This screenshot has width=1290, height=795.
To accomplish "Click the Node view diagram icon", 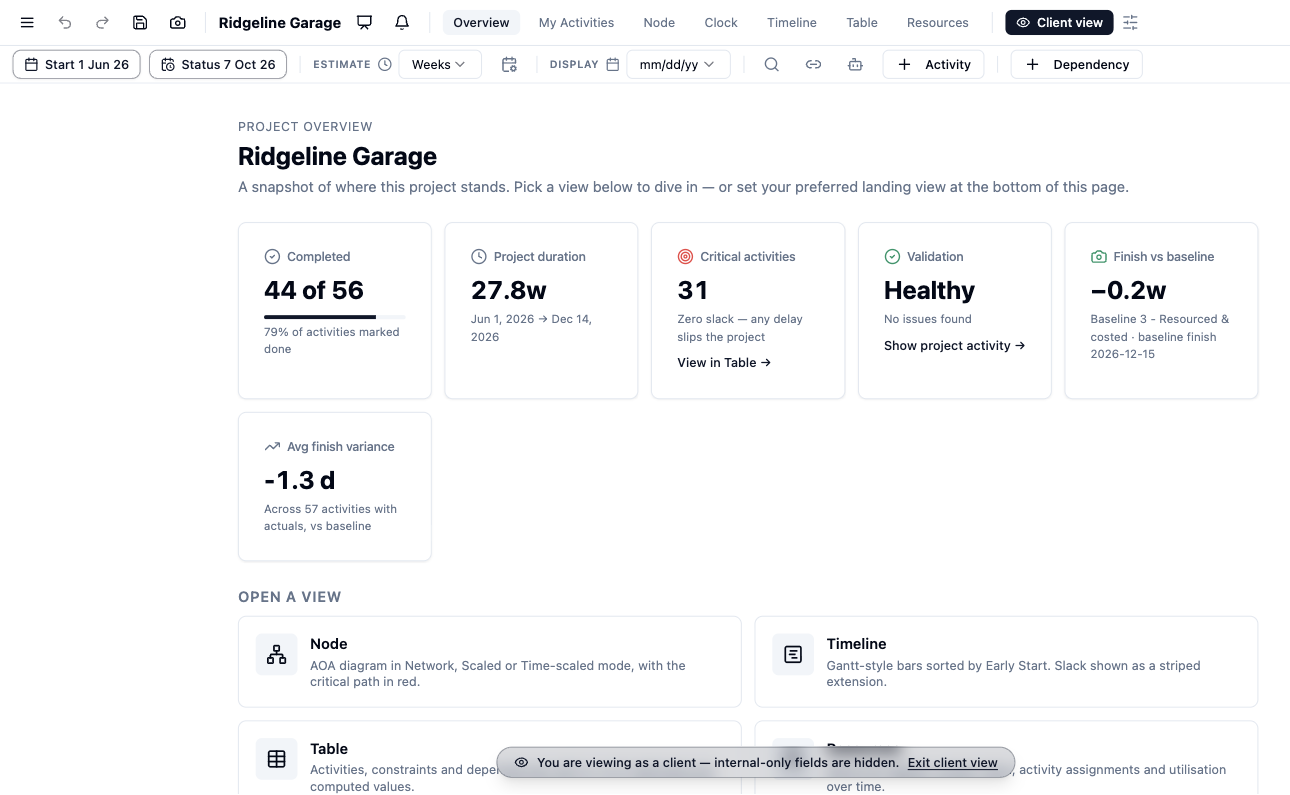I will pyautogui.click(x=277, y=654).
